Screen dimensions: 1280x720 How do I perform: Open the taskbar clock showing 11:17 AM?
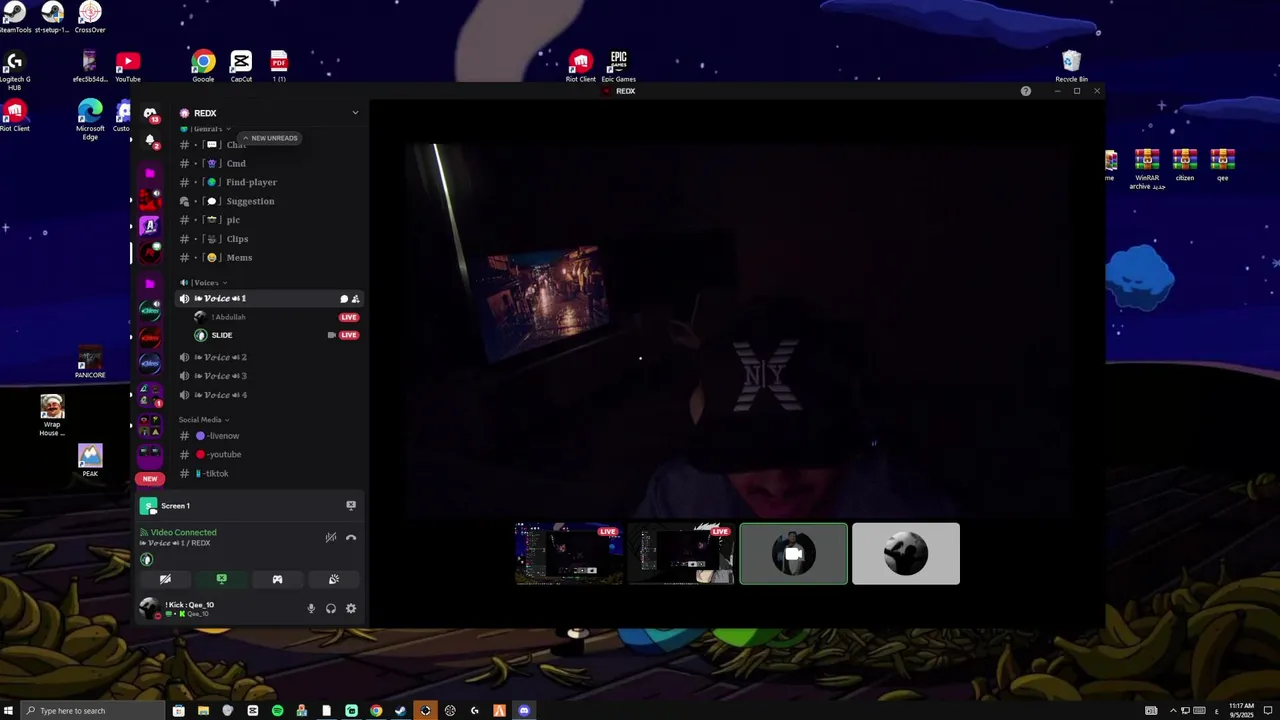click(x=1241, y=711)
